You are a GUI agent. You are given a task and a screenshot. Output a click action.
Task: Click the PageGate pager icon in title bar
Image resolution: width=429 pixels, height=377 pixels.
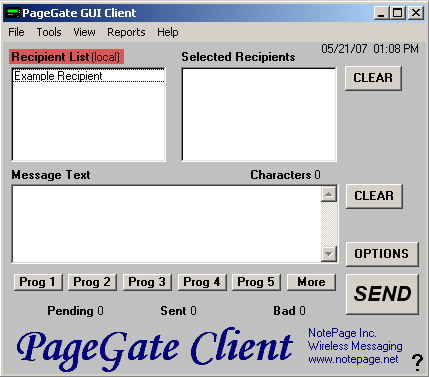(13, 13)
